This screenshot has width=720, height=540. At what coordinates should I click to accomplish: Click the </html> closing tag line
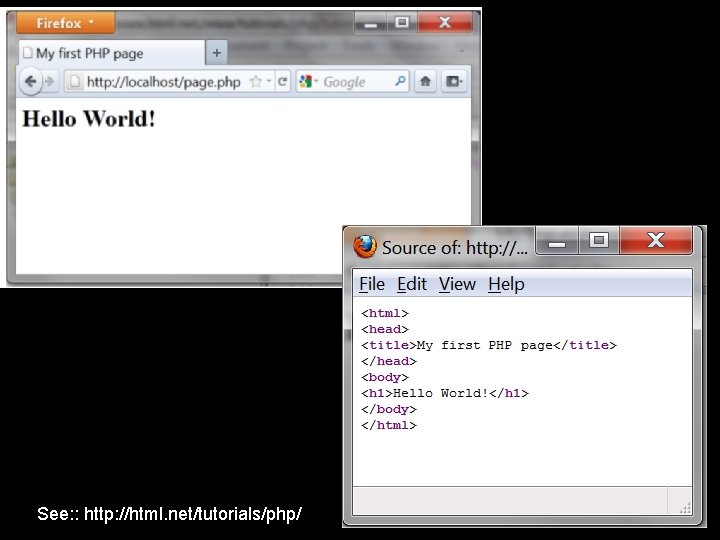pyautogui.click(x=389, y=425)
